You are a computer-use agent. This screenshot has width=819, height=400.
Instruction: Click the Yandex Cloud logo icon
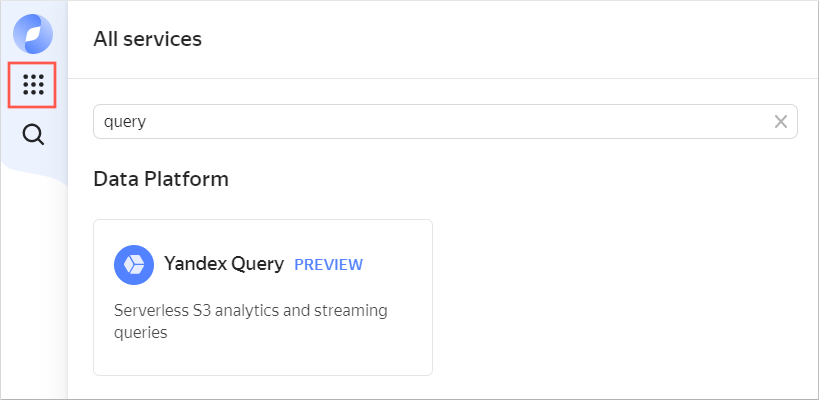click(33, 33)
